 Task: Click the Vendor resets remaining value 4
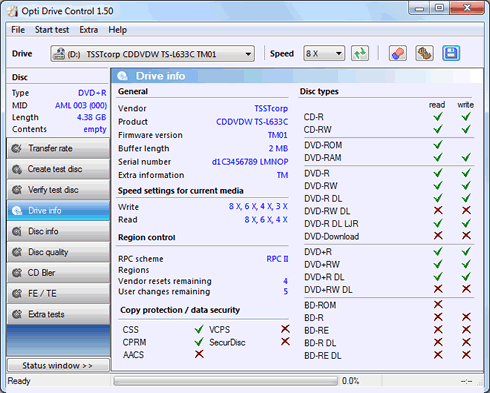click(286, 281)
